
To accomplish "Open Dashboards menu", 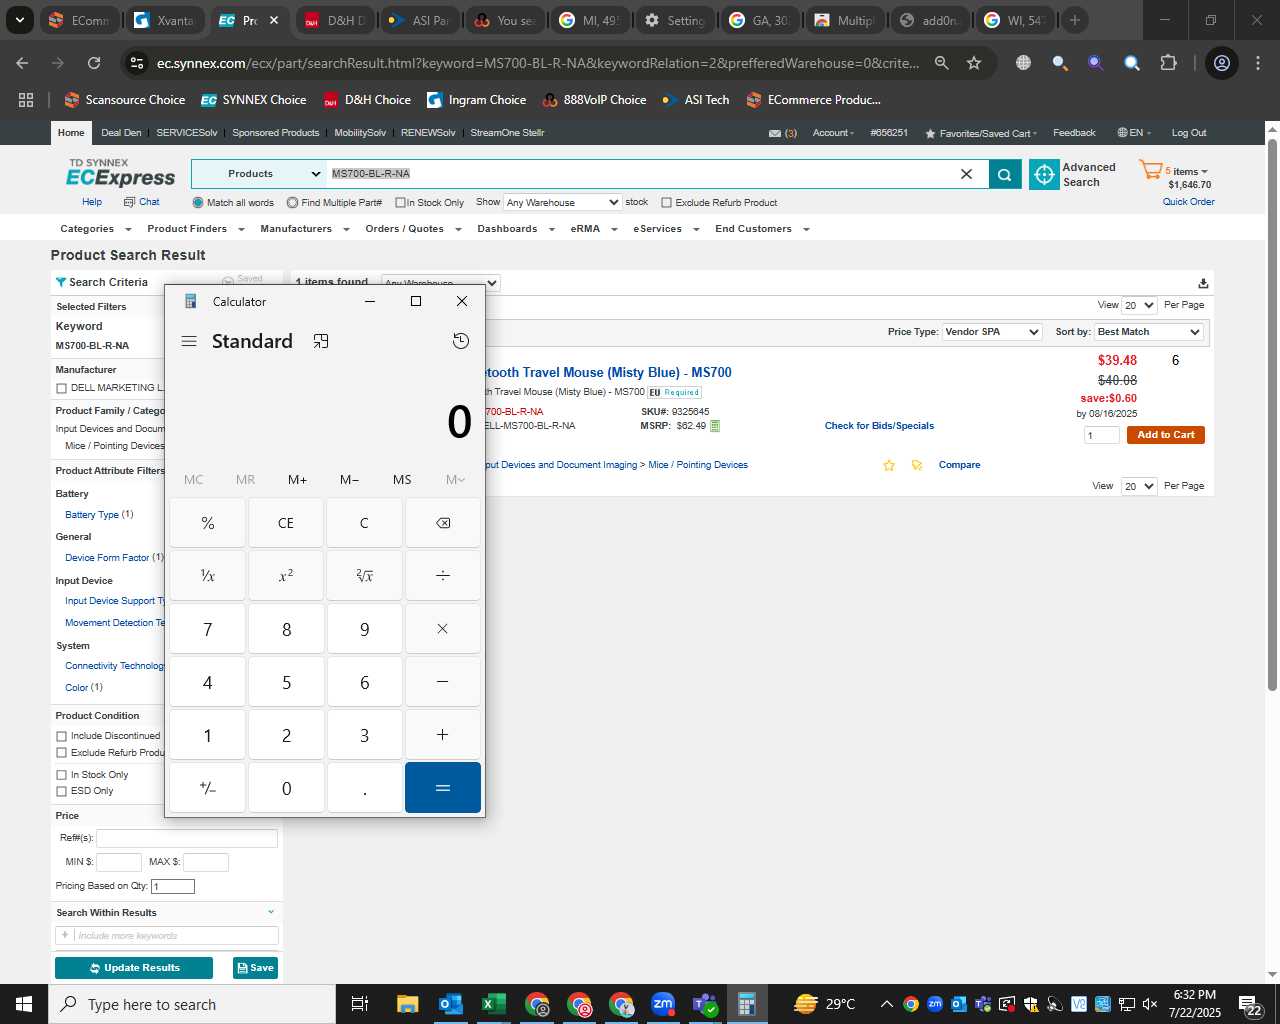I will pos(515,229).
